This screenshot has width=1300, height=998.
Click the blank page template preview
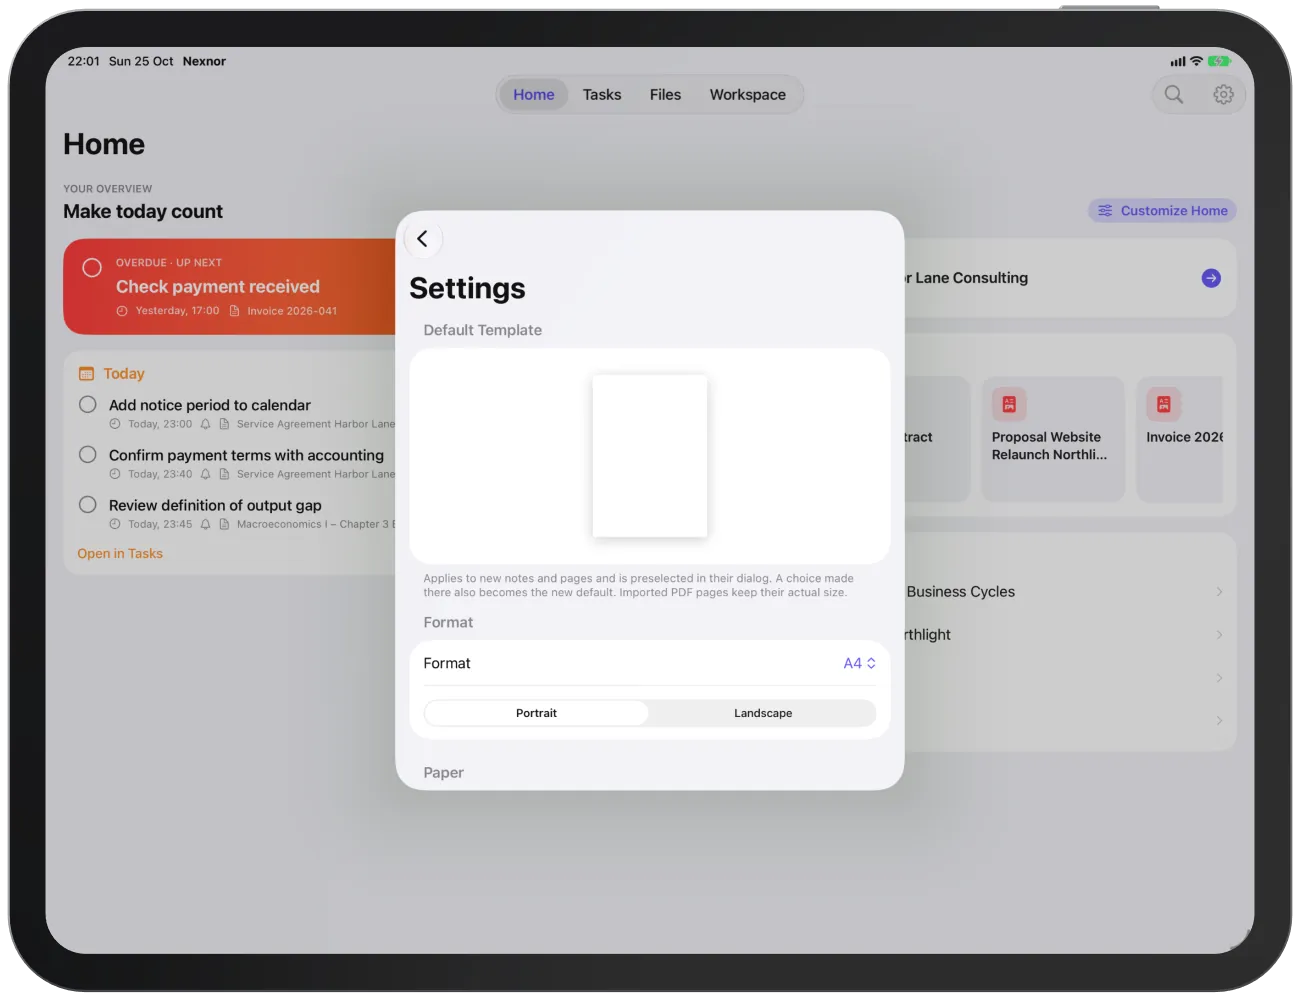click(650, 456)
